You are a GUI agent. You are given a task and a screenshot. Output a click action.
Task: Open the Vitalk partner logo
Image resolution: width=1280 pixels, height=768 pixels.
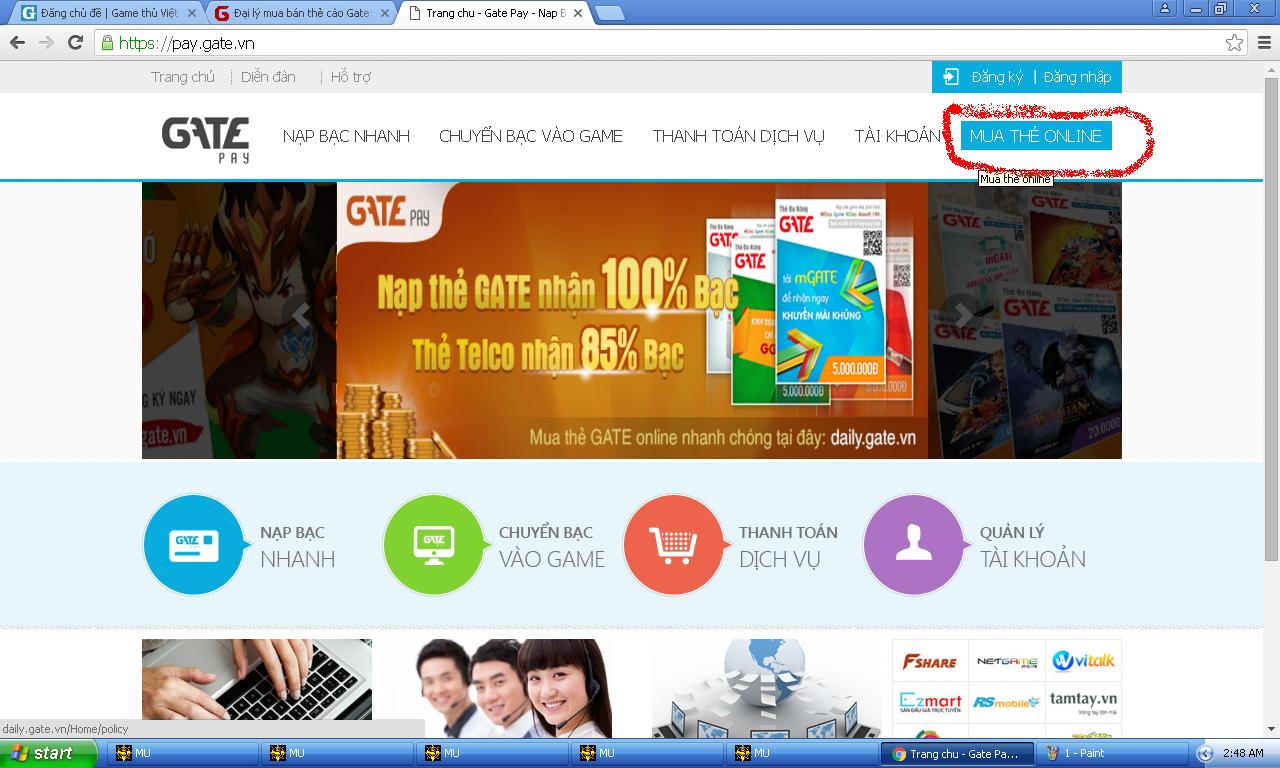point(1084,661)
